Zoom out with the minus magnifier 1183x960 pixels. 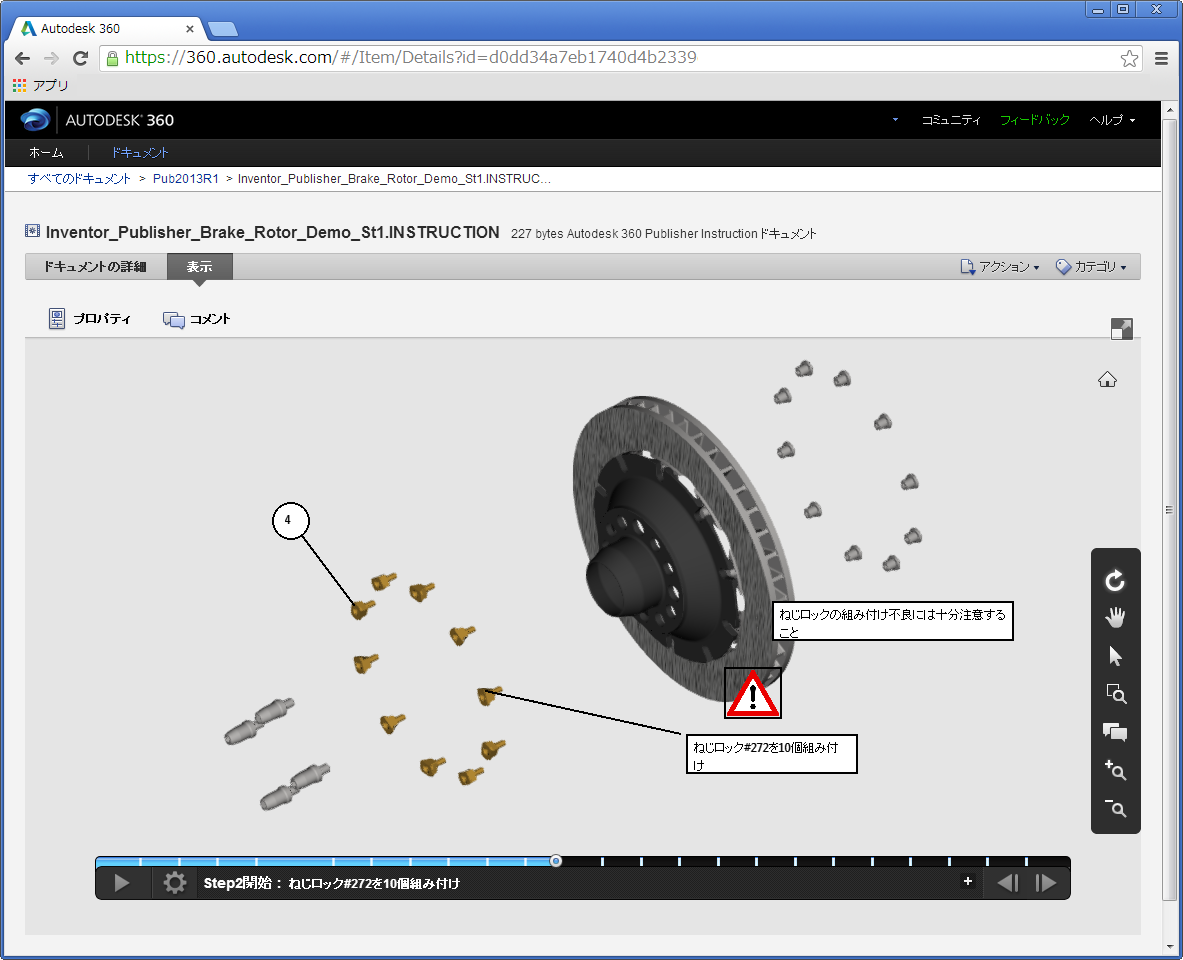1115,808
